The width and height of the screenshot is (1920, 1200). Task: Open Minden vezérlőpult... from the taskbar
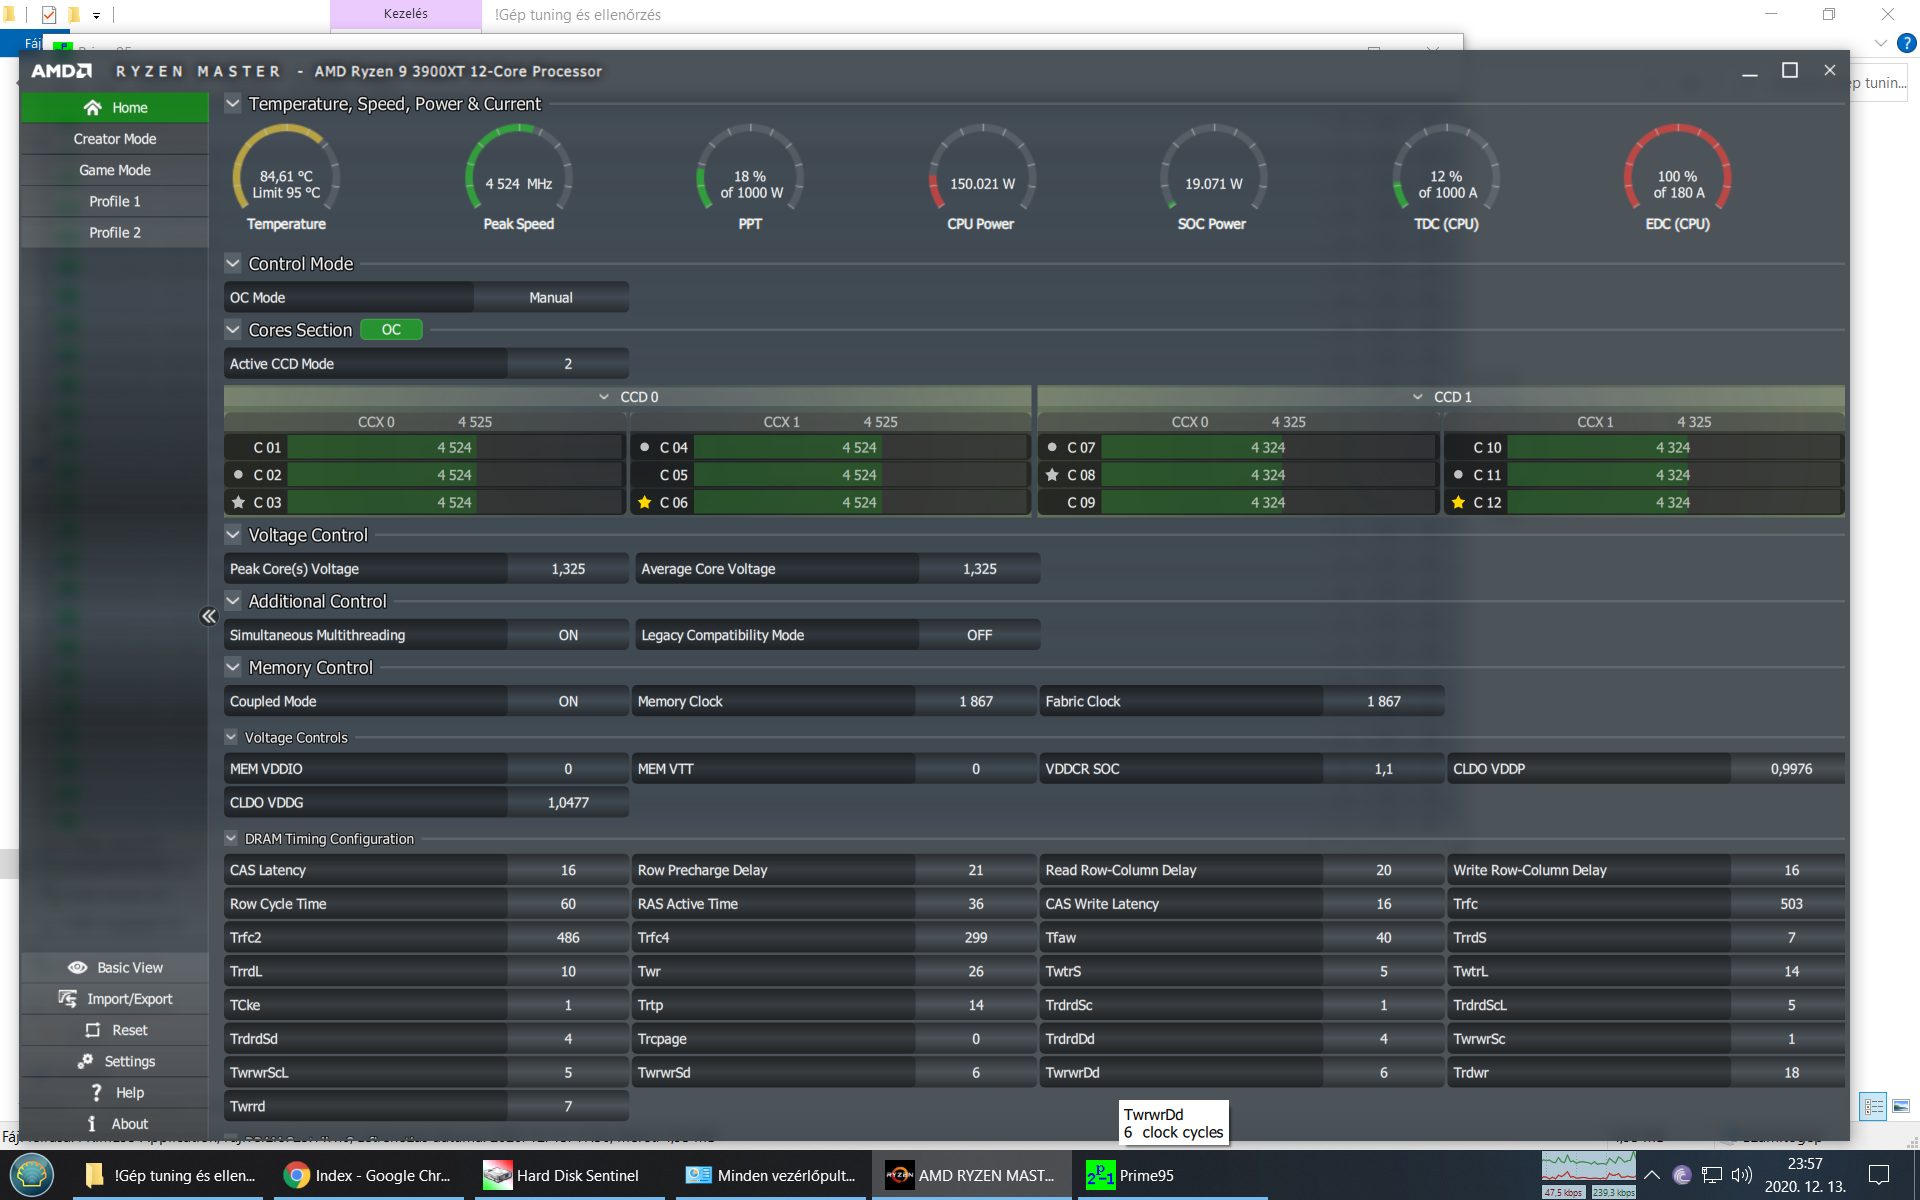[771, 1175]
